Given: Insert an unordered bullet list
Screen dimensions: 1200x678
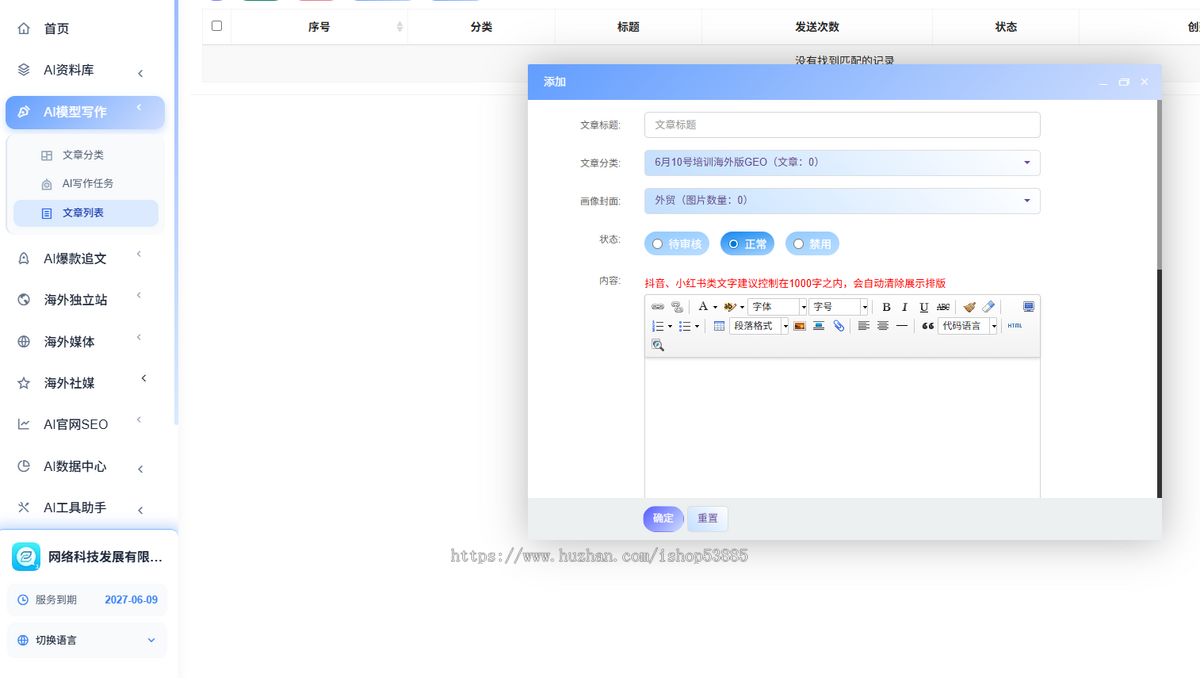Looking at the screenshot, I should [x=684, y=326].
